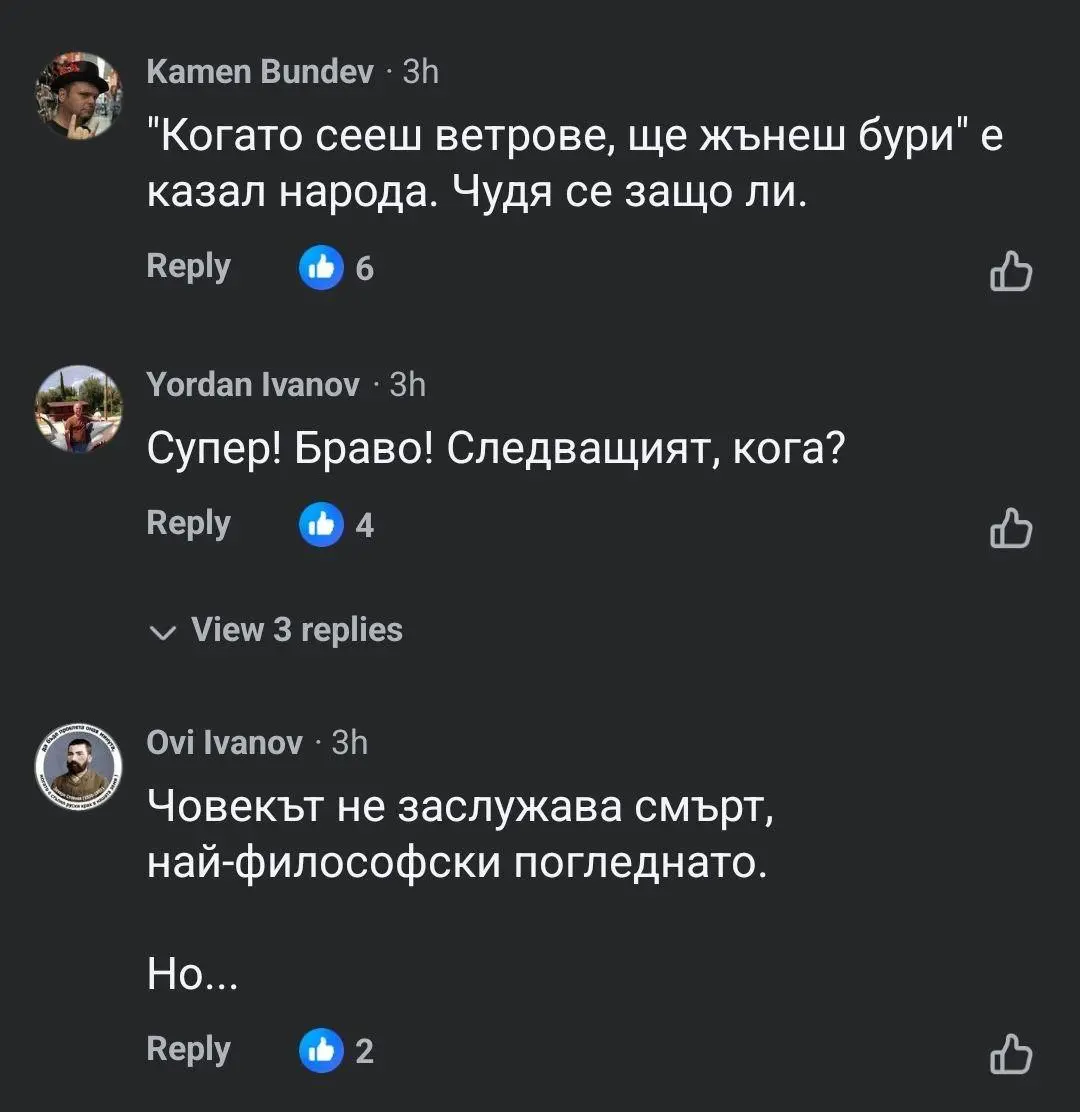
Task: Click the 3h timestamp on Kamen Bundev's comment
Action: click(x=420, y=72)
